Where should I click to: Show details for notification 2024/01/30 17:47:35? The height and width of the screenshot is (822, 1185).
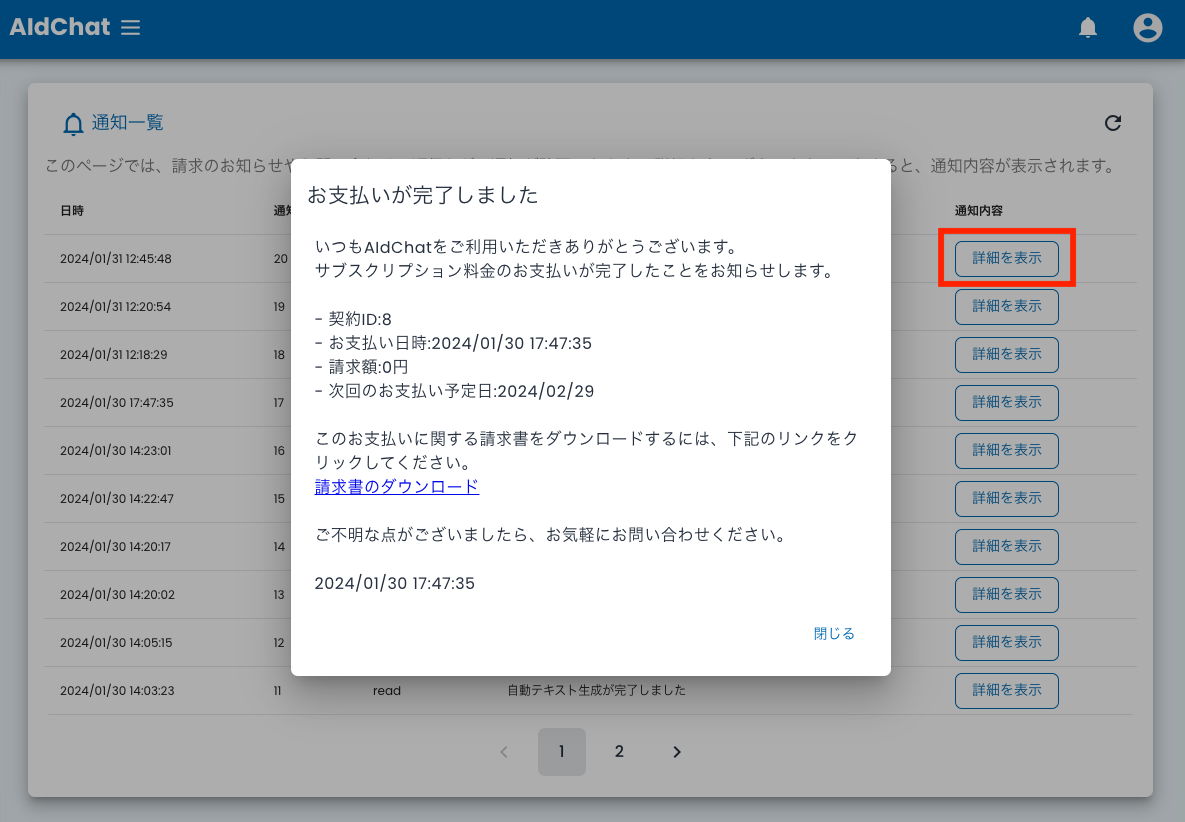[1006, 402]
